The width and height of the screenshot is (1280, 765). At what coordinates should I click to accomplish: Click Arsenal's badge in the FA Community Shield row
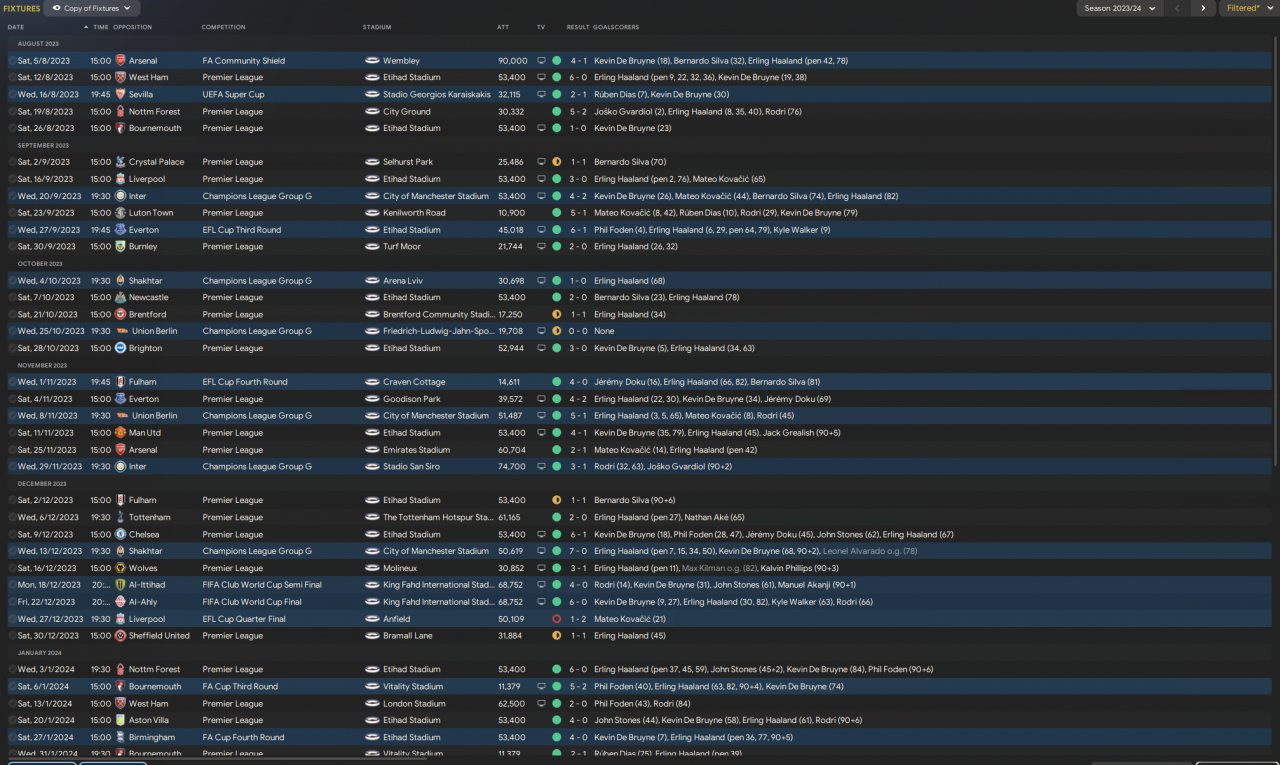pos(120,61)
